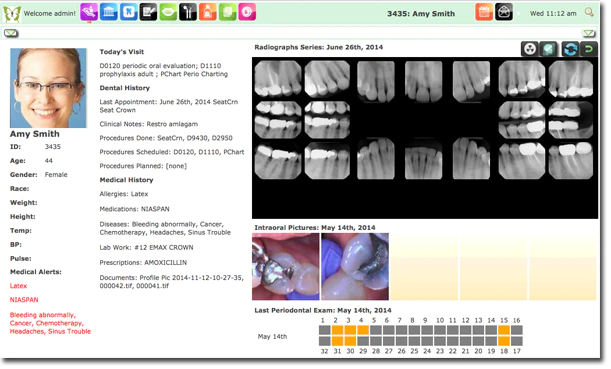The image size is (611, 369).
Task: Open the orange calendar schedule icon
Action: click(484, 12)
